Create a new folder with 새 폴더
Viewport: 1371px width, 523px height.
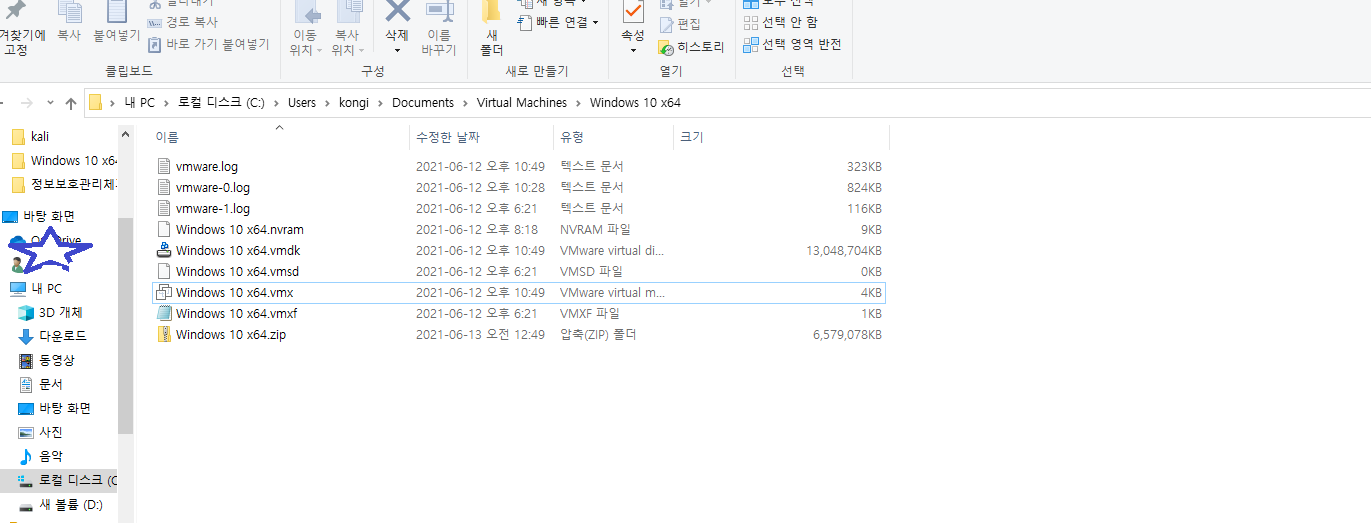(491, 29)
